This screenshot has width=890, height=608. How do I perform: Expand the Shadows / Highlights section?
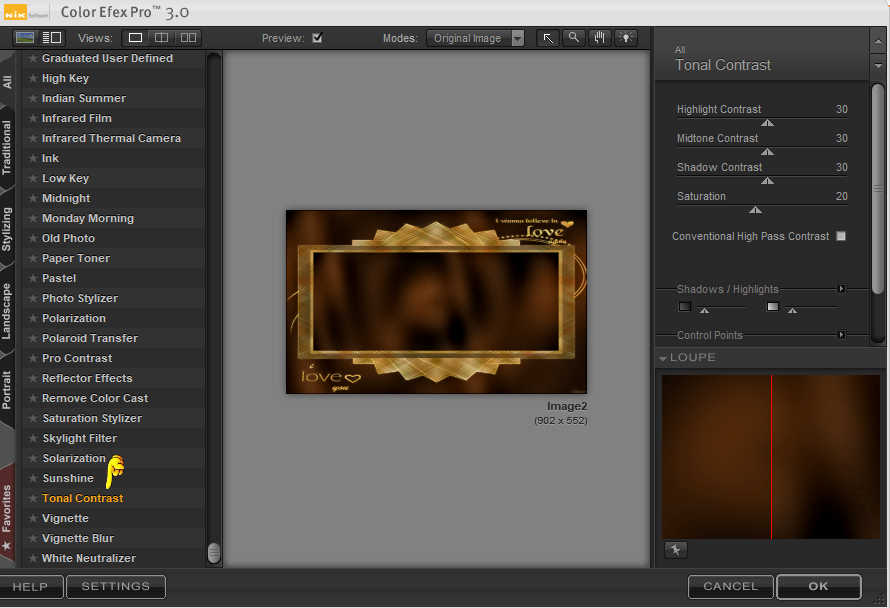point(842,289)
